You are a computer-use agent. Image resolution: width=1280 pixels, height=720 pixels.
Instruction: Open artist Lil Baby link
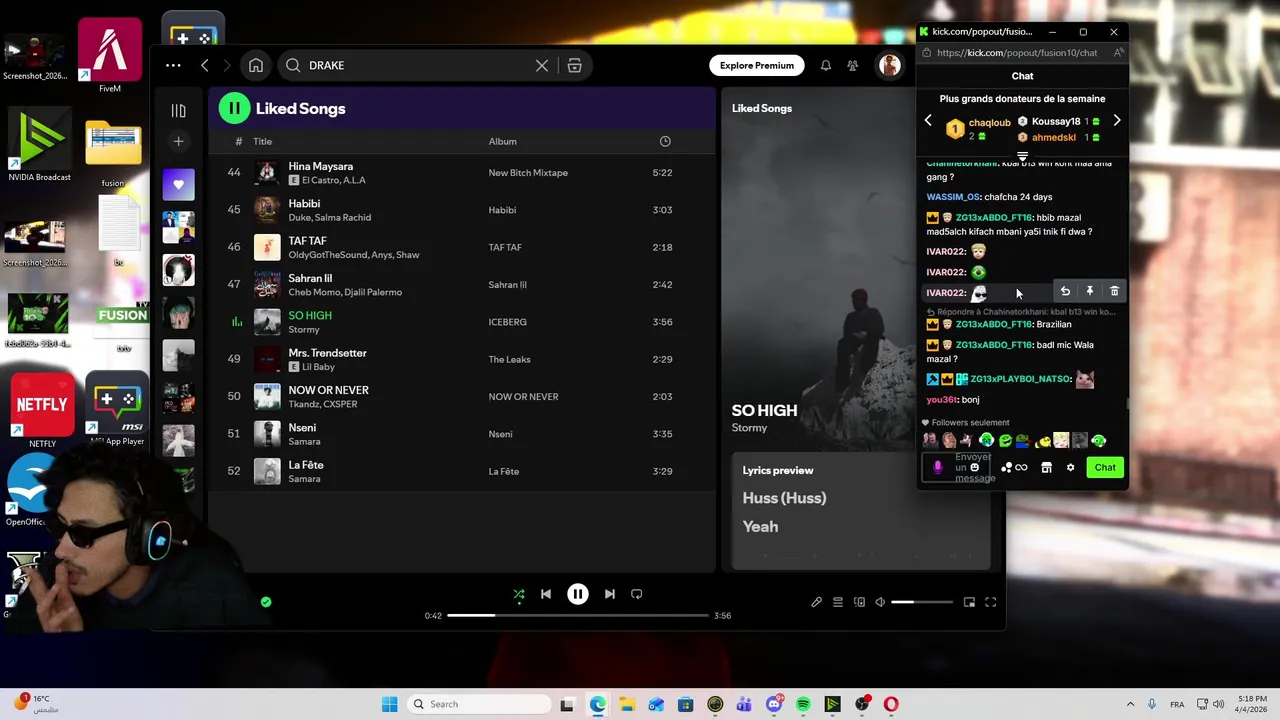[318, 367]
